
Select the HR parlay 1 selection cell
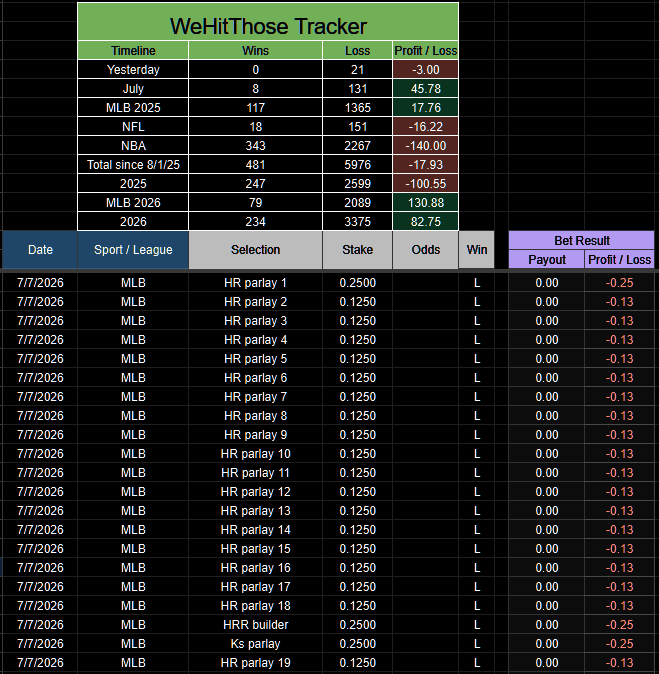255,283
